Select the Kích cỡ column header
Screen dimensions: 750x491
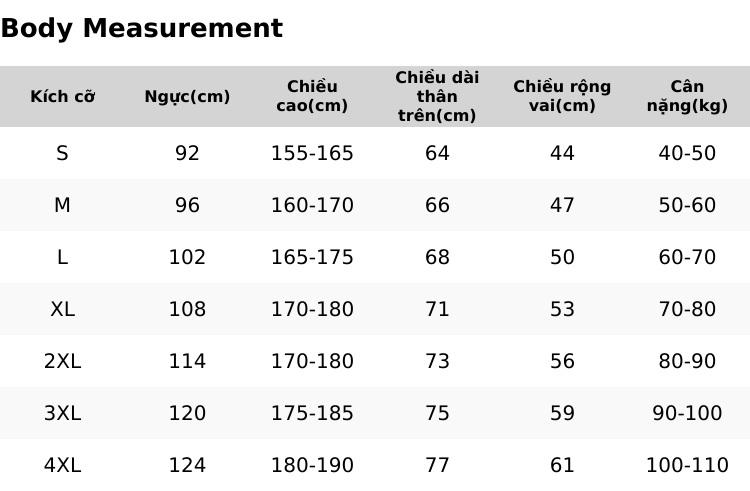point(63,96)
